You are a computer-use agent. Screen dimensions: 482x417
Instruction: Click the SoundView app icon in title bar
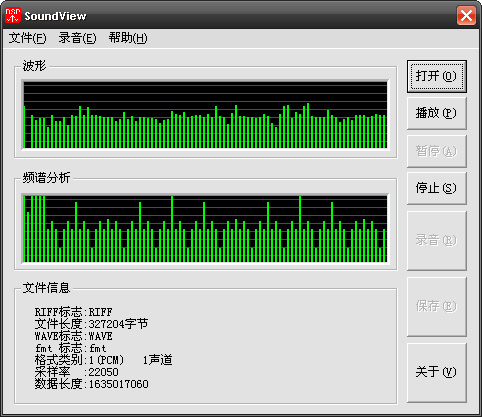tap(13, 15)
